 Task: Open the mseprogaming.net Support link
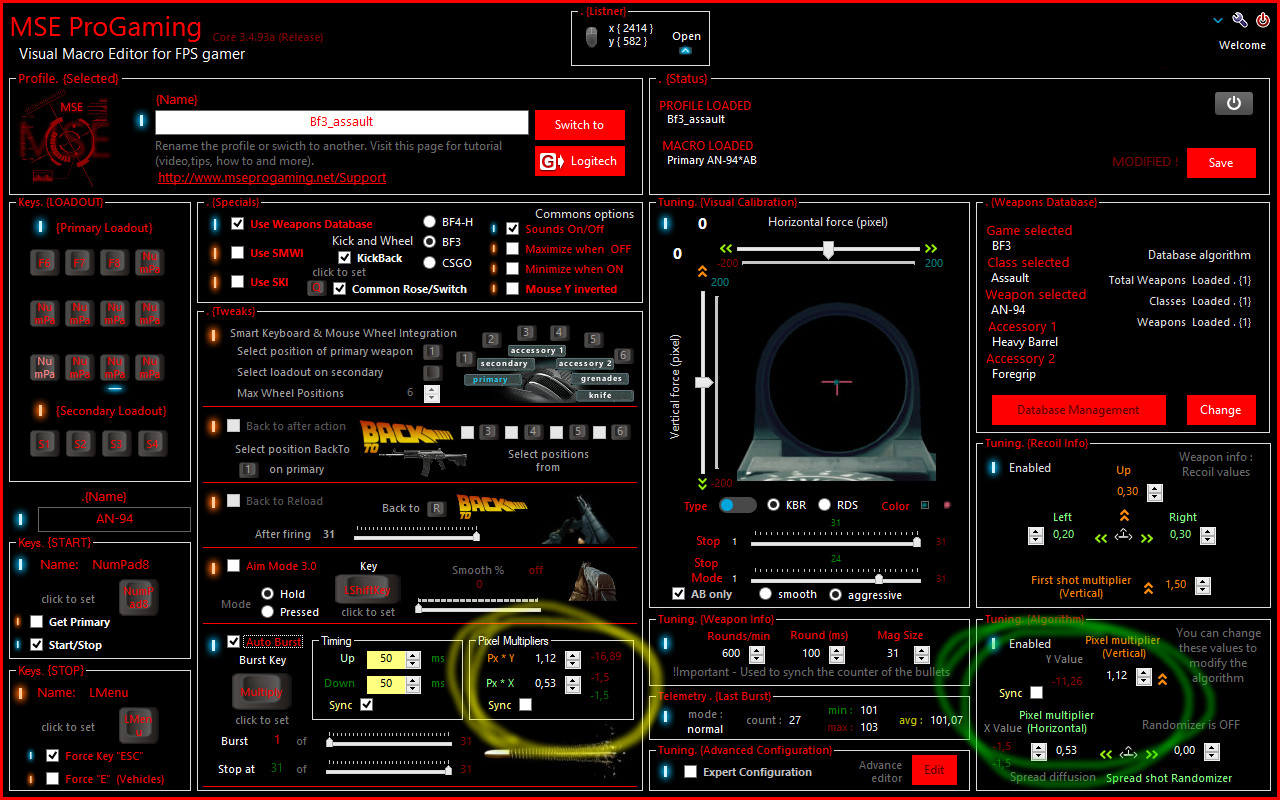272,177
